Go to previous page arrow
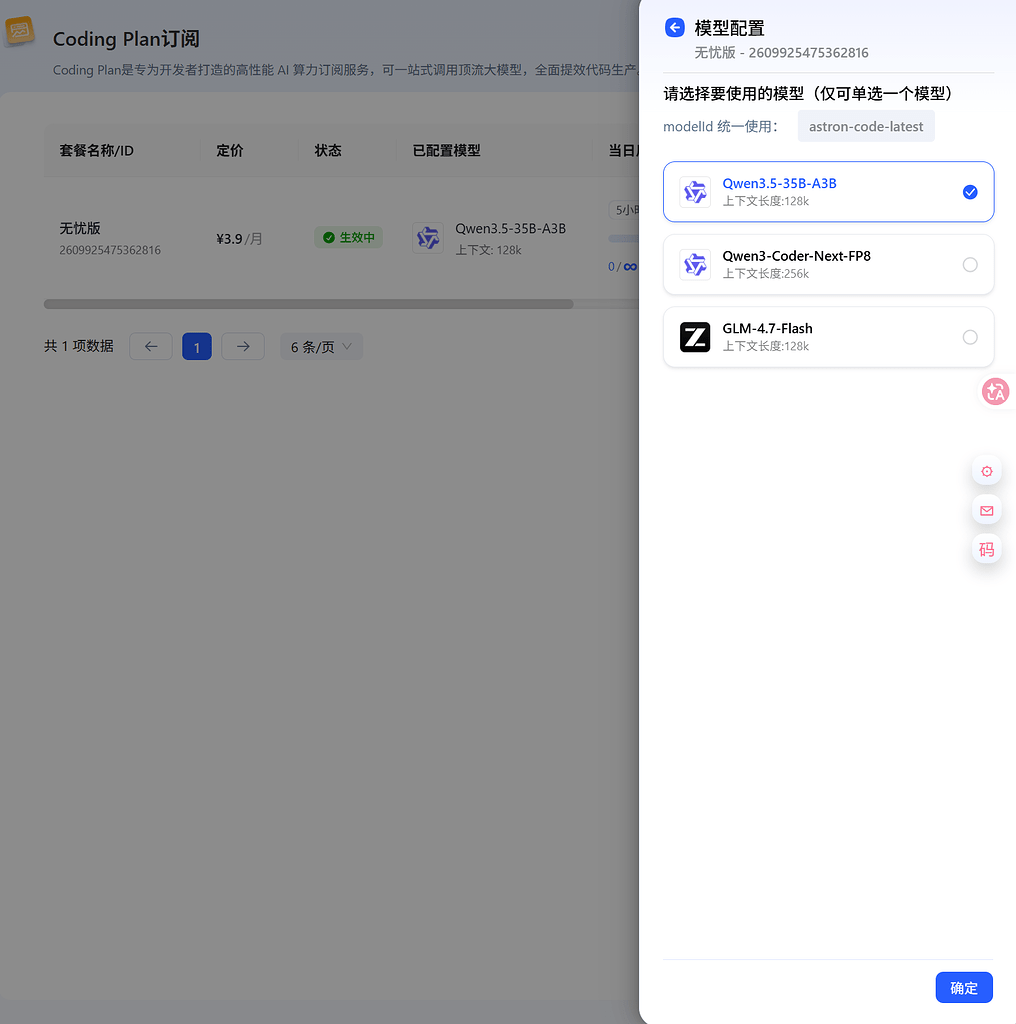This screenshot has width=1016, height=1024. pyautogui.click(x=151, y=347)
